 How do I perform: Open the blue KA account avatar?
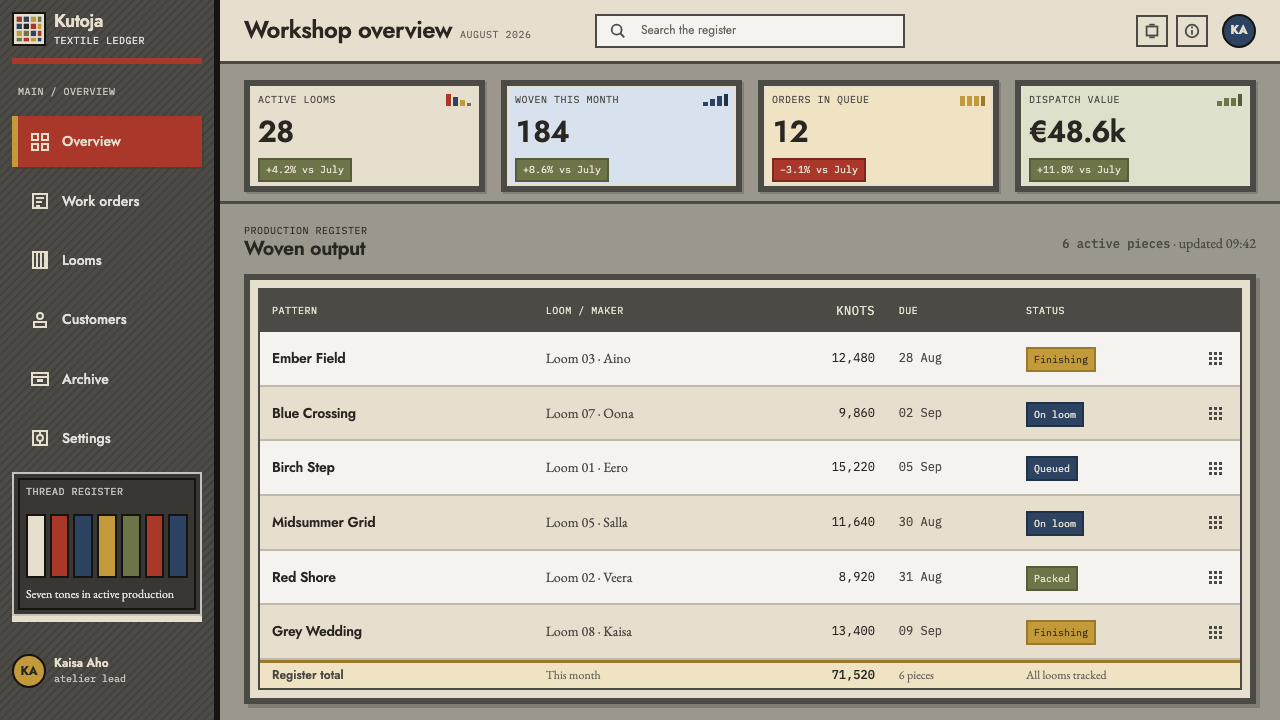(x=1239, y=30)
